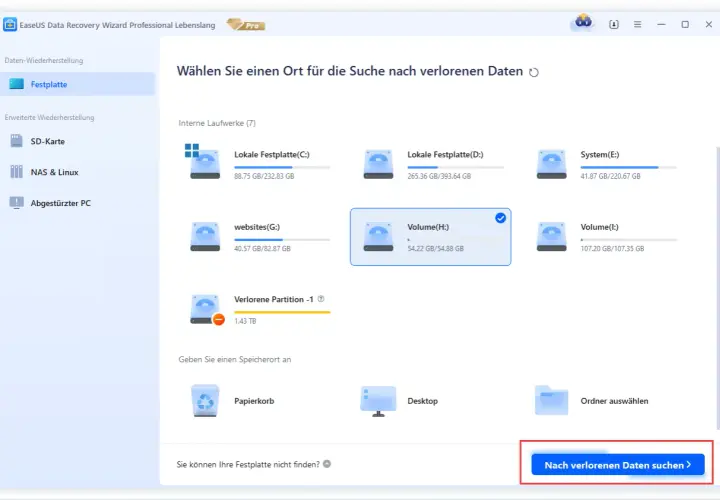Select Lokale Festplatte(D:) drive icon
Screen dimensions: 720x500
[378, 164]
